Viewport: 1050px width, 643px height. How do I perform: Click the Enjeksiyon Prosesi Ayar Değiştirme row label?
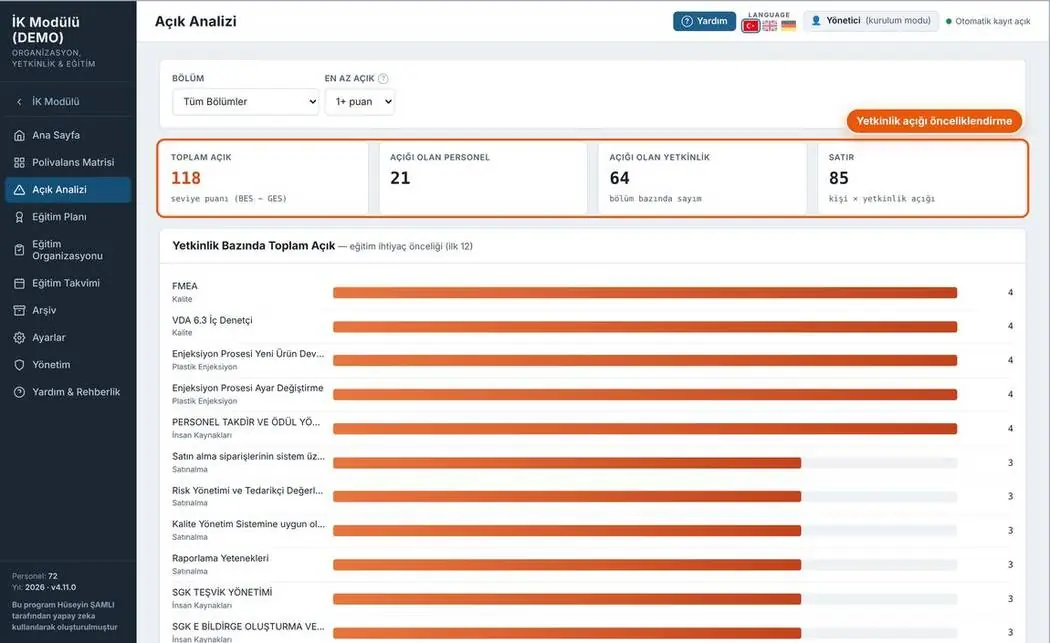(x=248, y=388)
